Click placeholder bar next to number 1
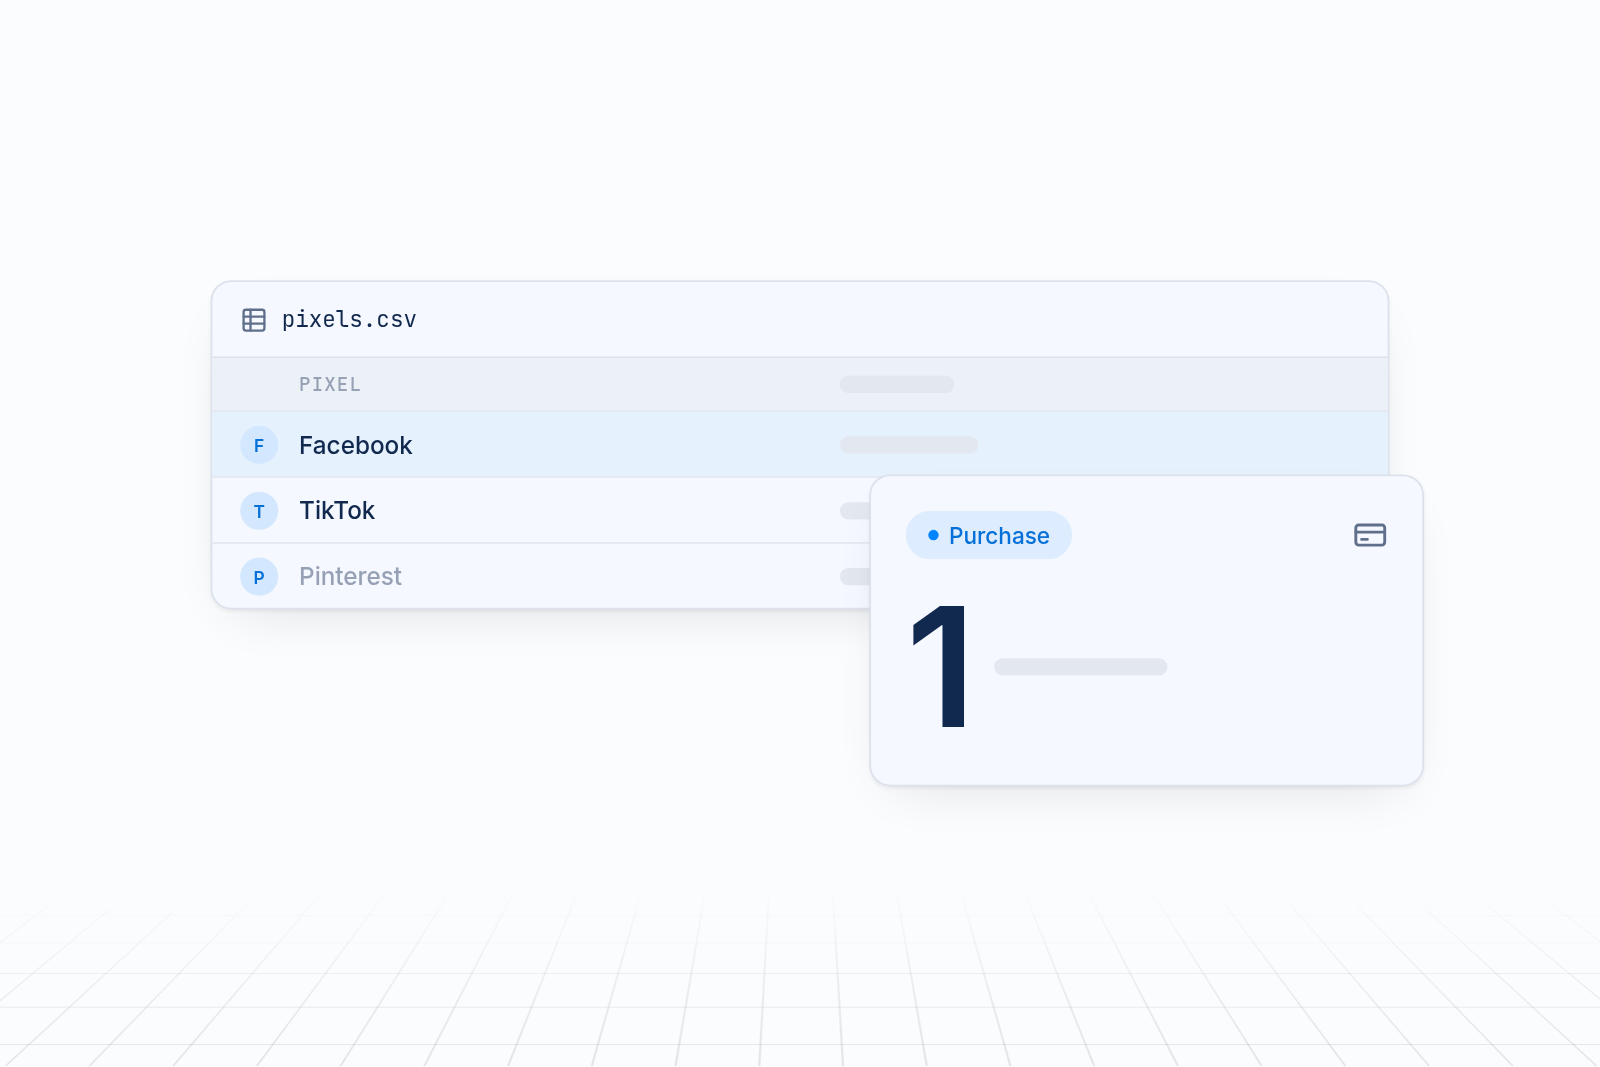This screenshot has height=1067, width=1600. pyautogui.click(x=1080, y=667)
